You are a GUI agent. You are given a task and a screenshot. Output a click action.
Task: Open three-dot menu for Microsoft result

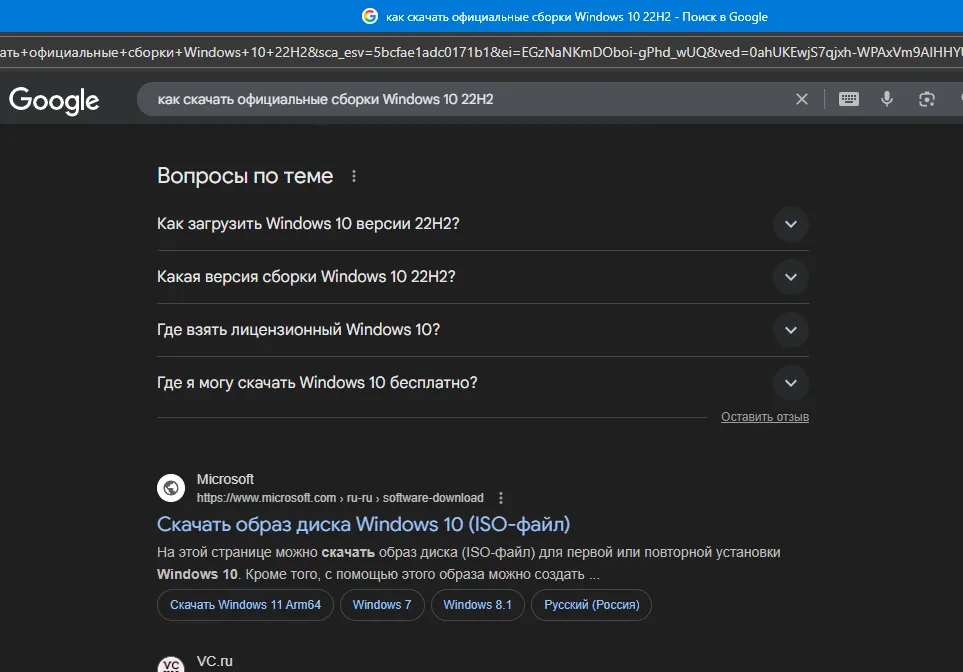click(x=501, y=498)
